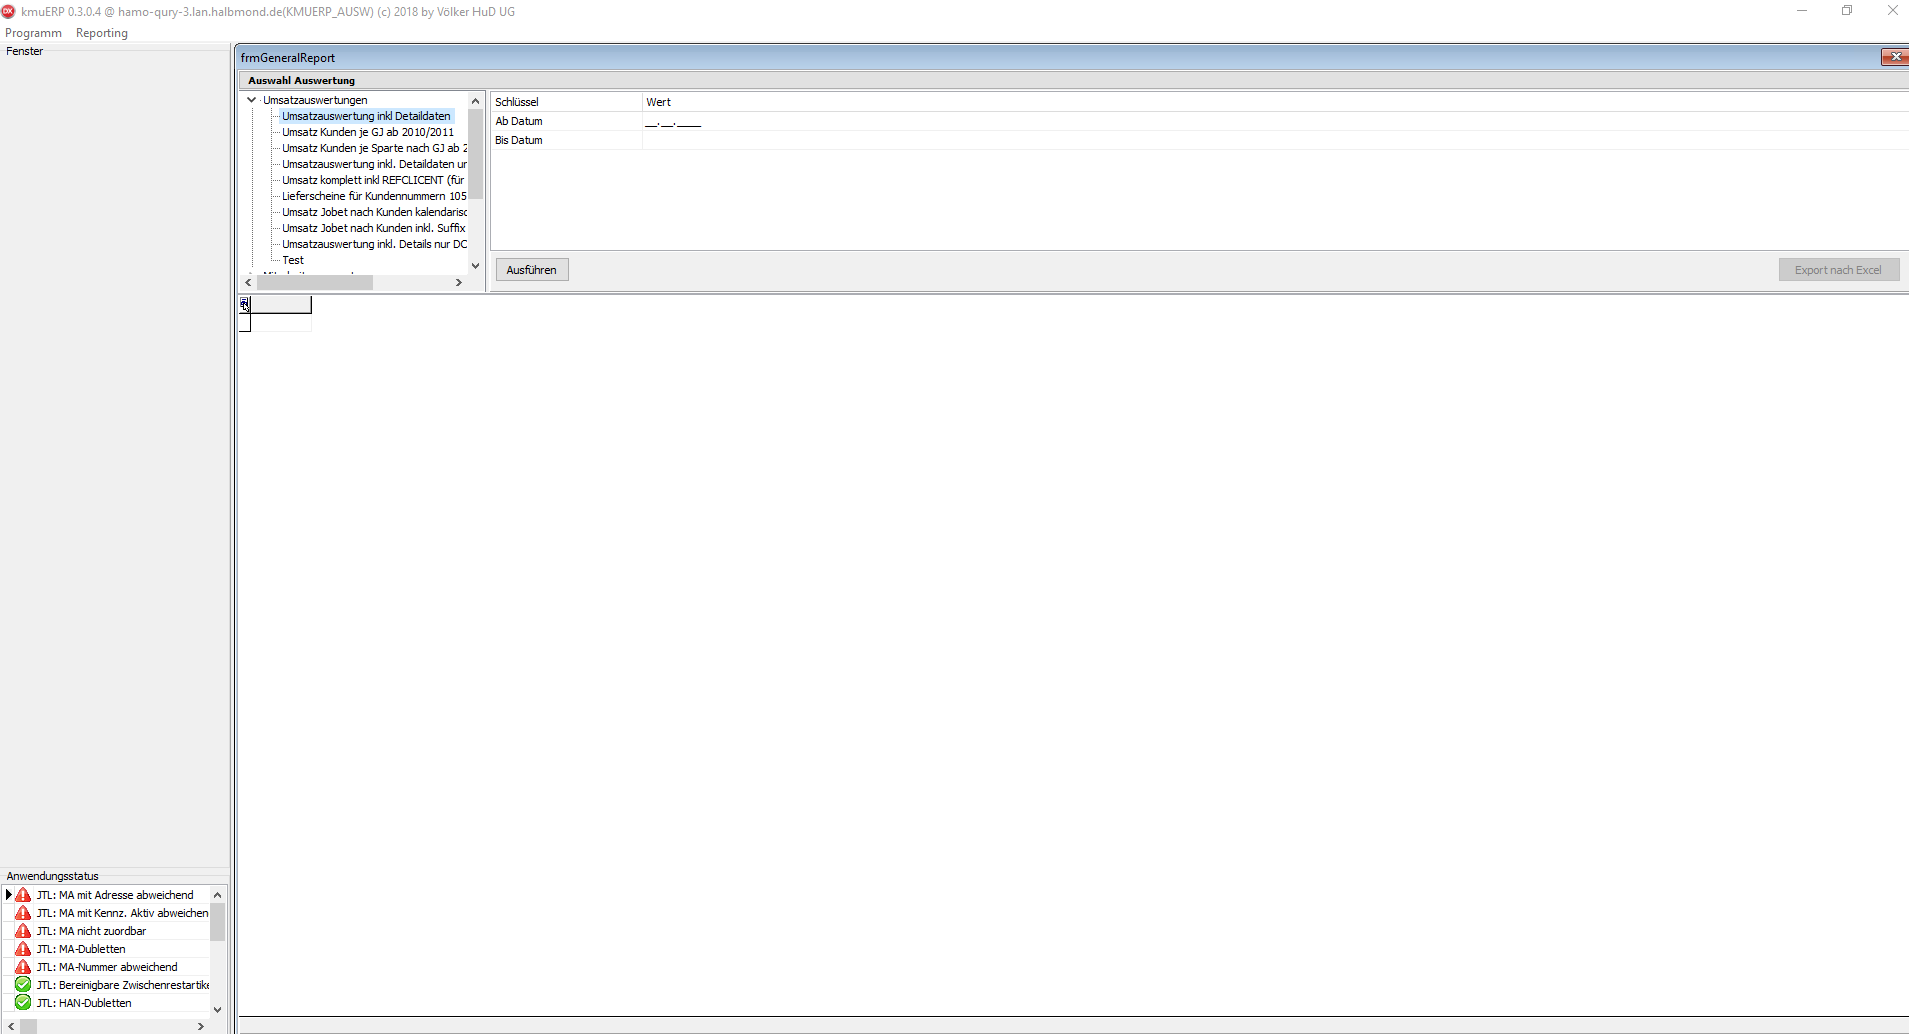Click warning icon beside MA nicht zuordbar
The image size is (1909, 1034).
[x=23, y=931]
